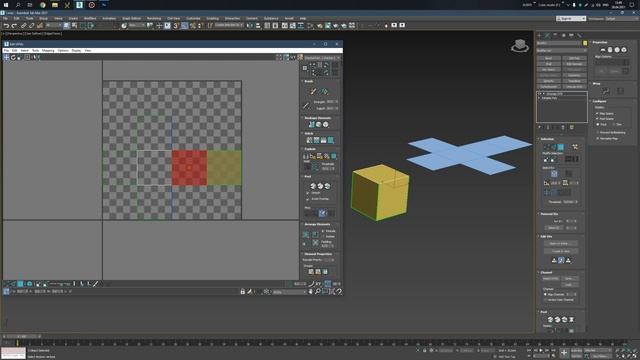640x360 pixels.
Task: Select Polygon mode in command panel Selection rollout
Action: click(x=560, y=147)
